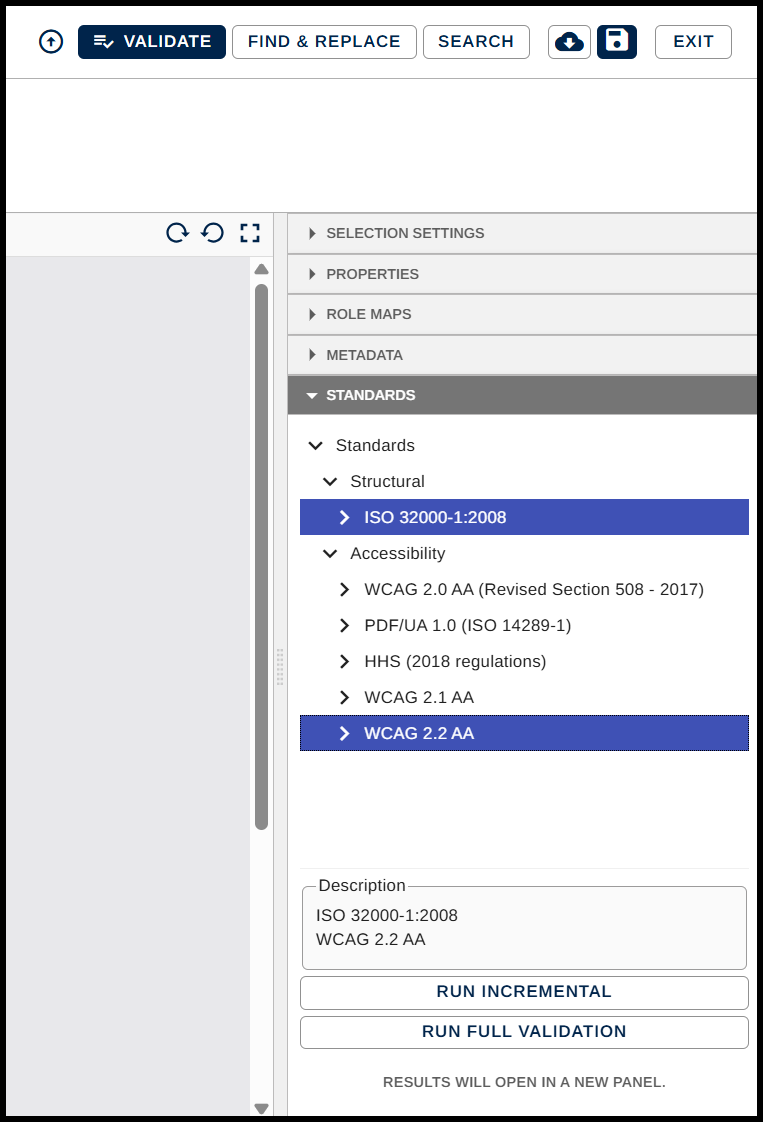This screenshot has width=763, height=1122.
Task: Click scrollbar down arrow in document pane
Action: tap(261, 1108)
